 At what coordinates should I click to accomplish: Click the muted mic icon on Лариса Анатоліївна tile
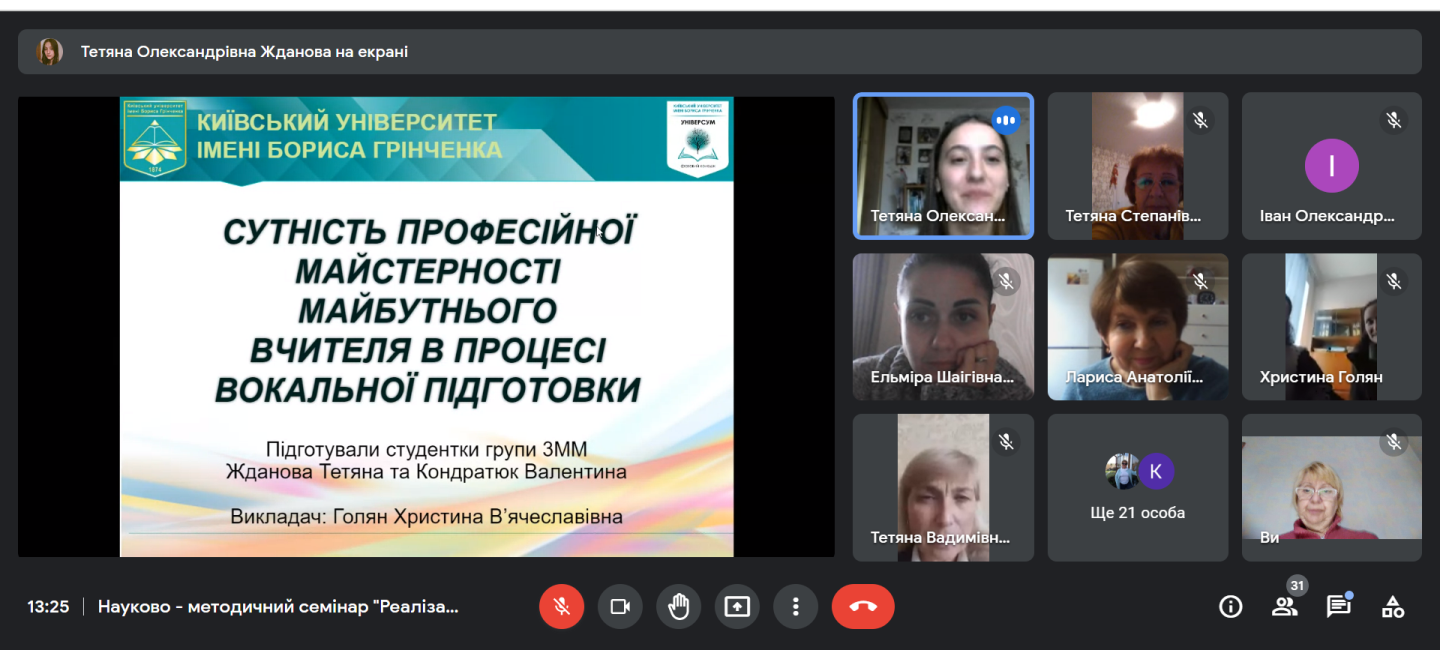[1200, 282]
